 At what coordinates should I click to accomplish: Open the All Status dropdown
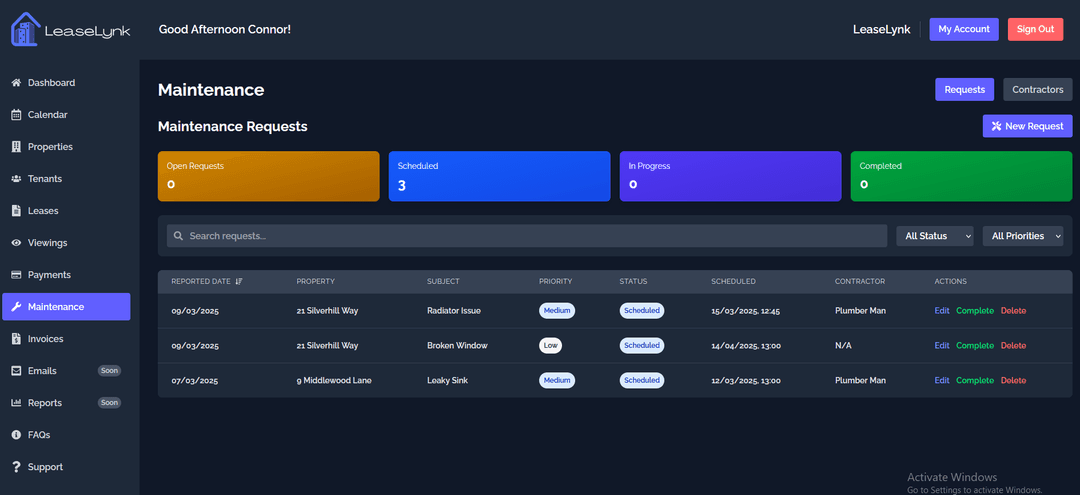pos(935,236)
